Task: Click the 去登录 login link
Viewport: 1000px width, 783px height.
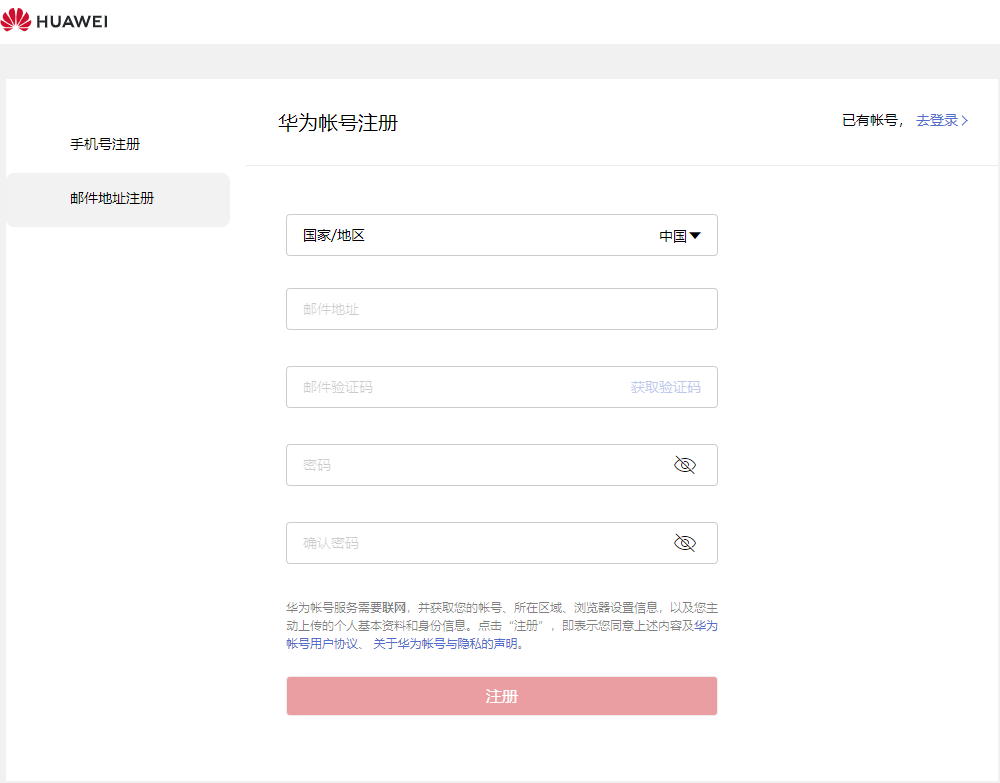Action: (942, 120)
